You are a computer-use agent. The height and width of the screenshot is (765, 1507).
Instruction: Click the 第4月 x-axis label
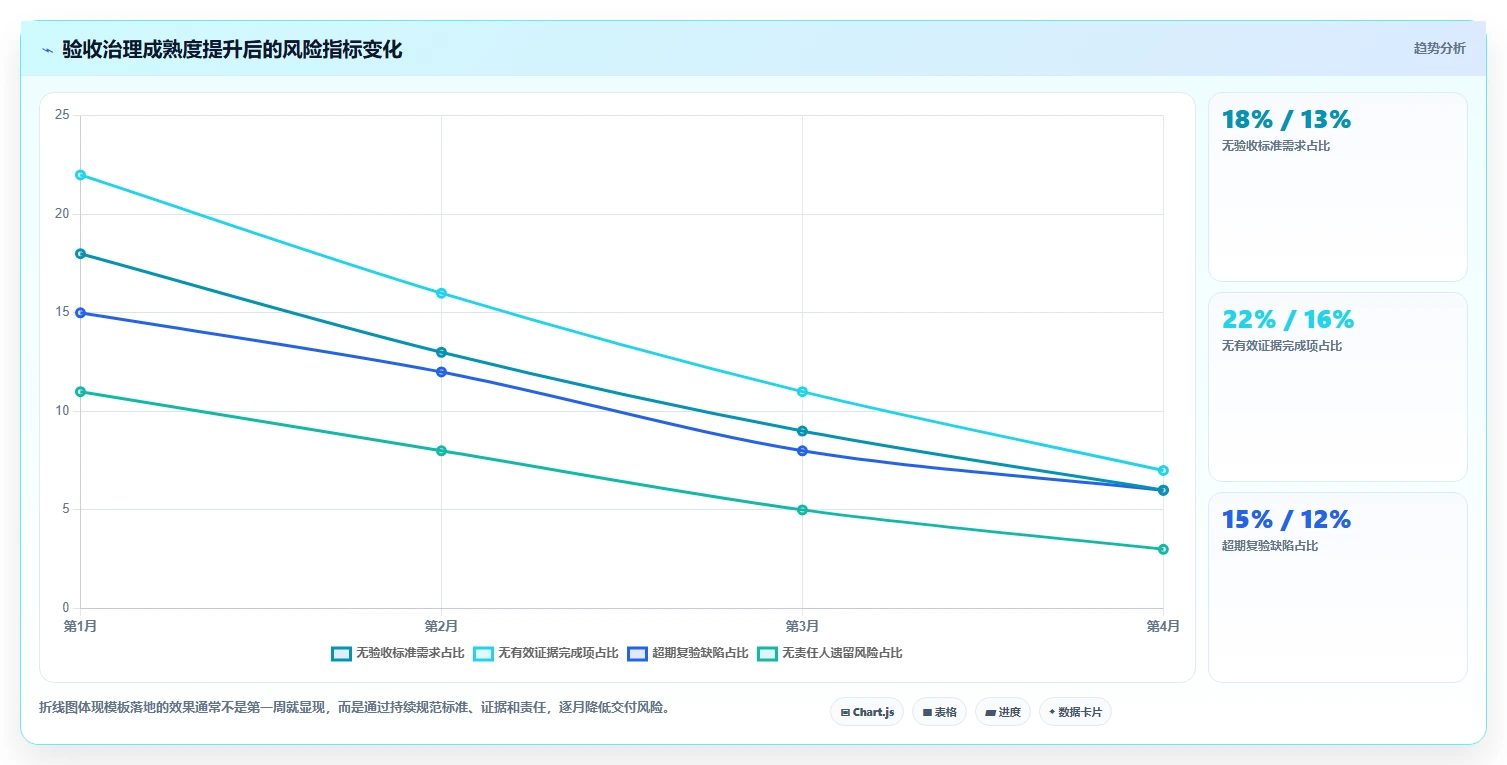(x=1163, y=627)
